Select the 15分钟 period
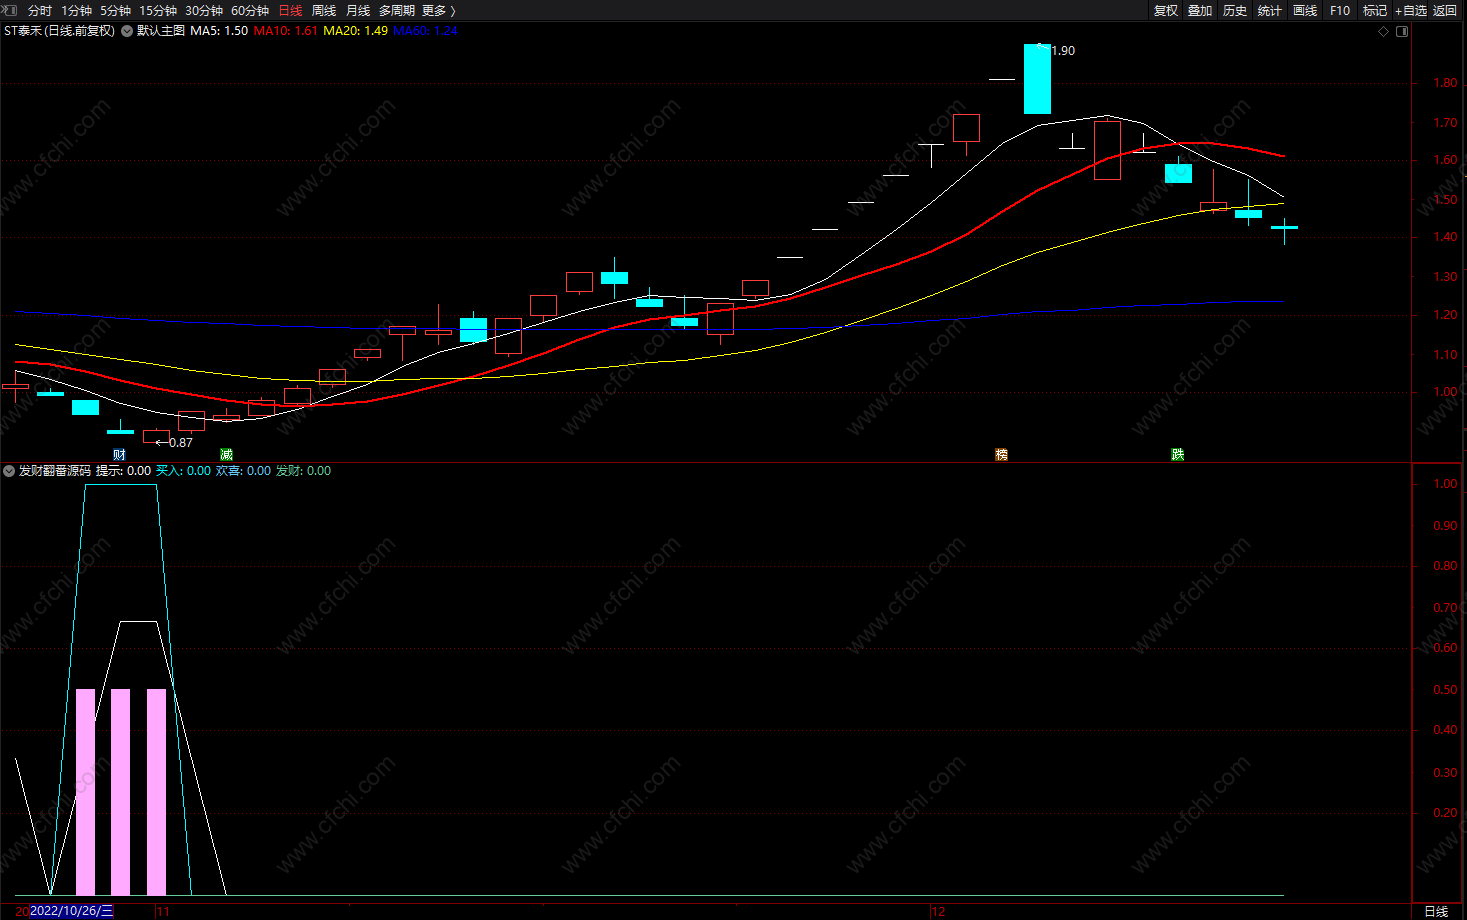This screenshot has height=920, width=1467. [x=158, y=11]
